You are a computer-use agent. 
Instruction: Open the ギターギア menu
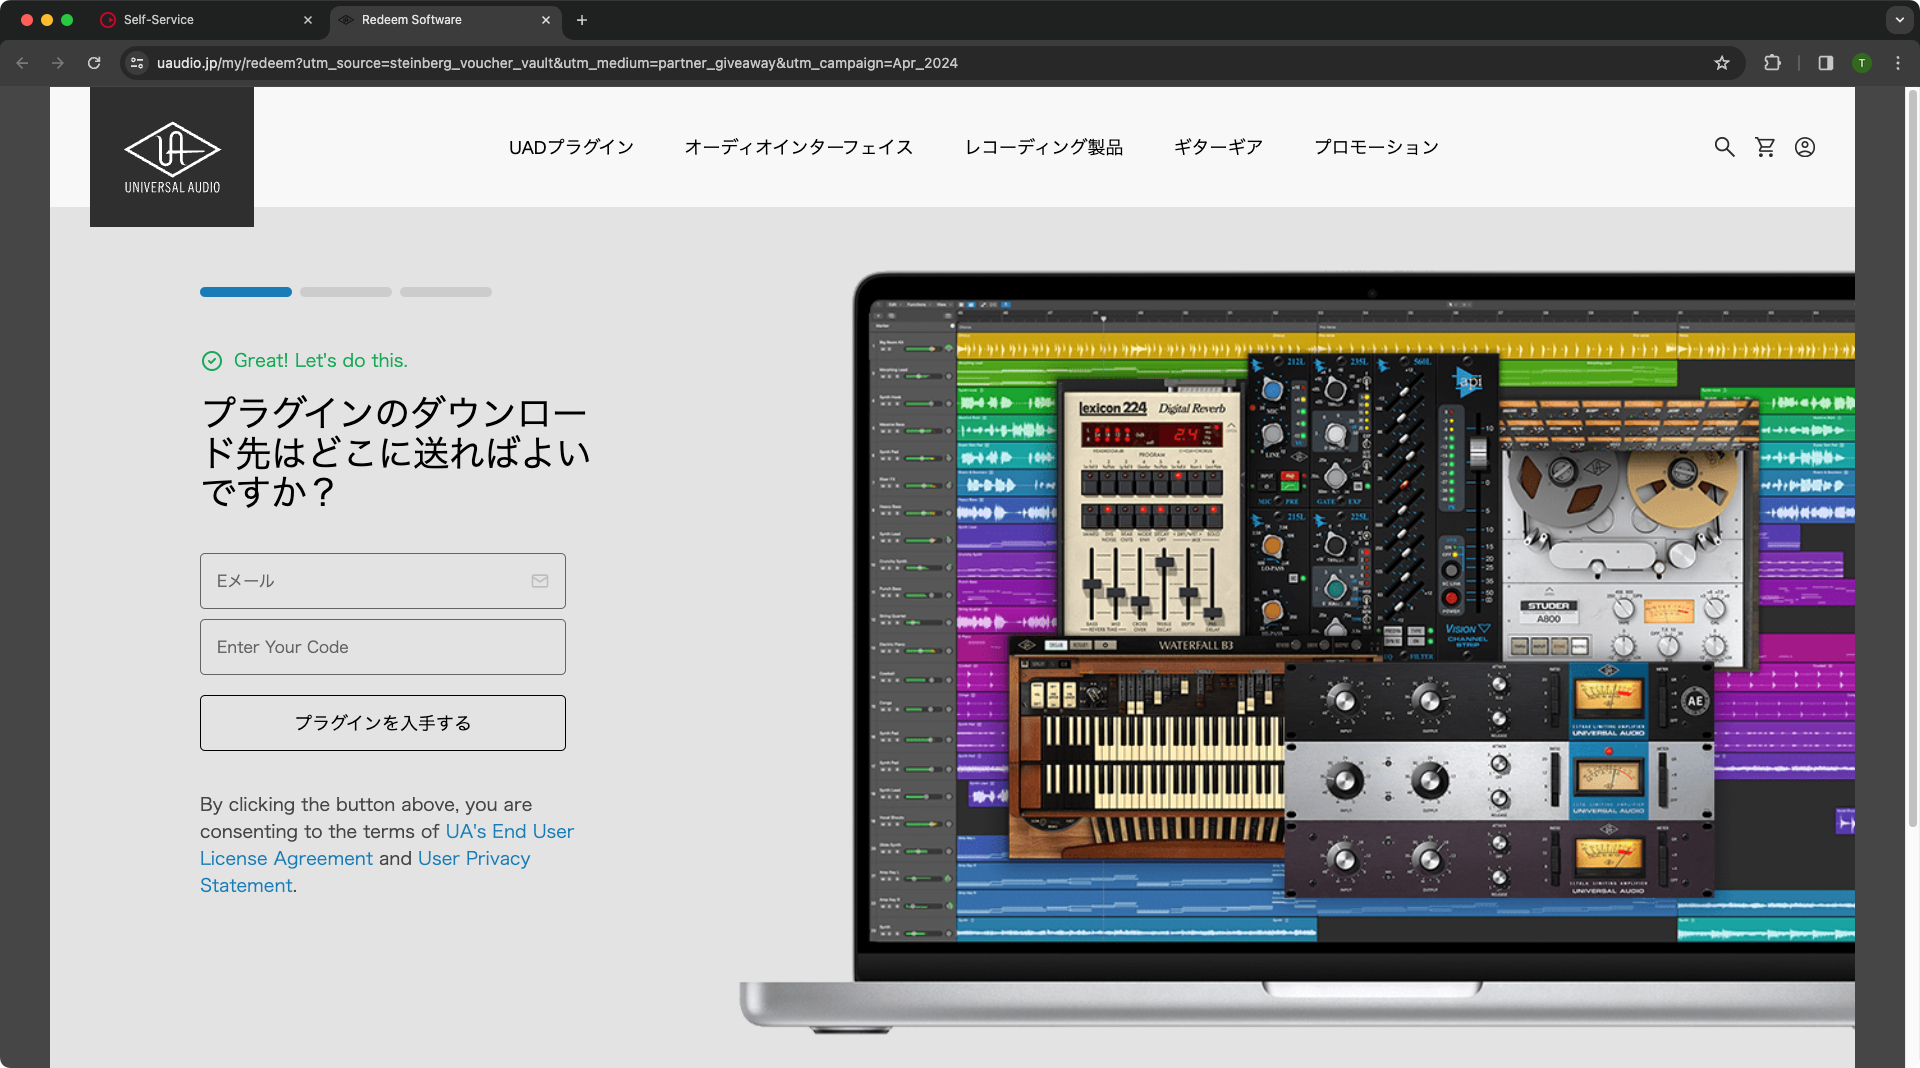pyautogui.click(x=1218, y=147)
